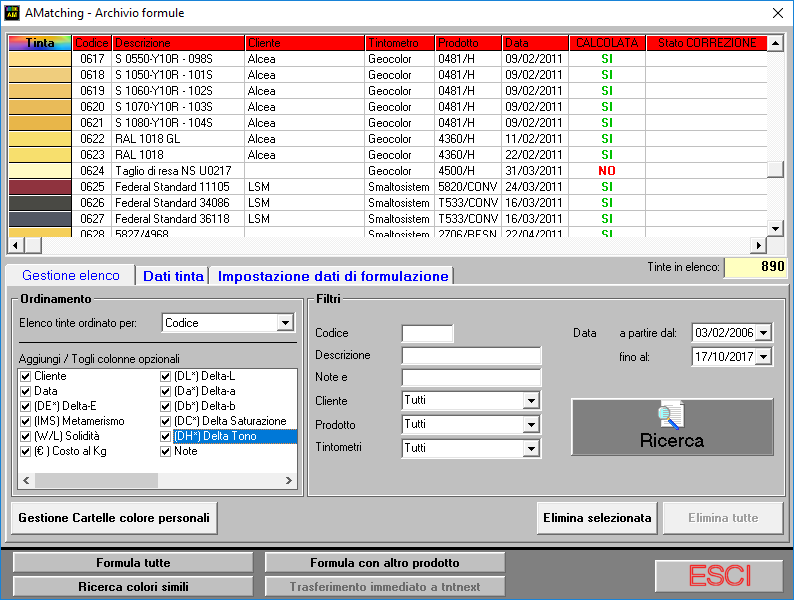Select row S 0550-Y10R - 098S
The image size is (794, 600).
click(x=388, y=59)
